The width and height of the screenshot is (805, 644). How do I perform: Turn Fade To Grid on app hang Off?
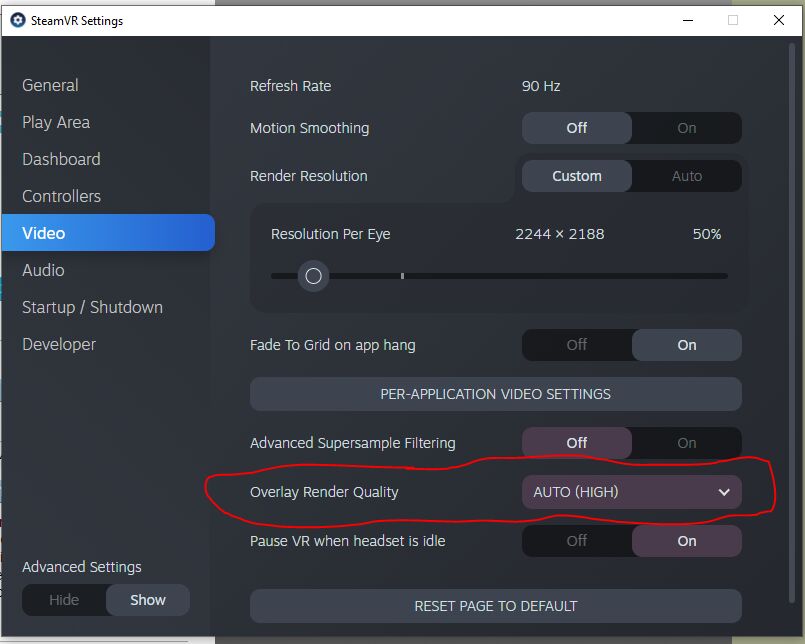[x=577, y=345]
